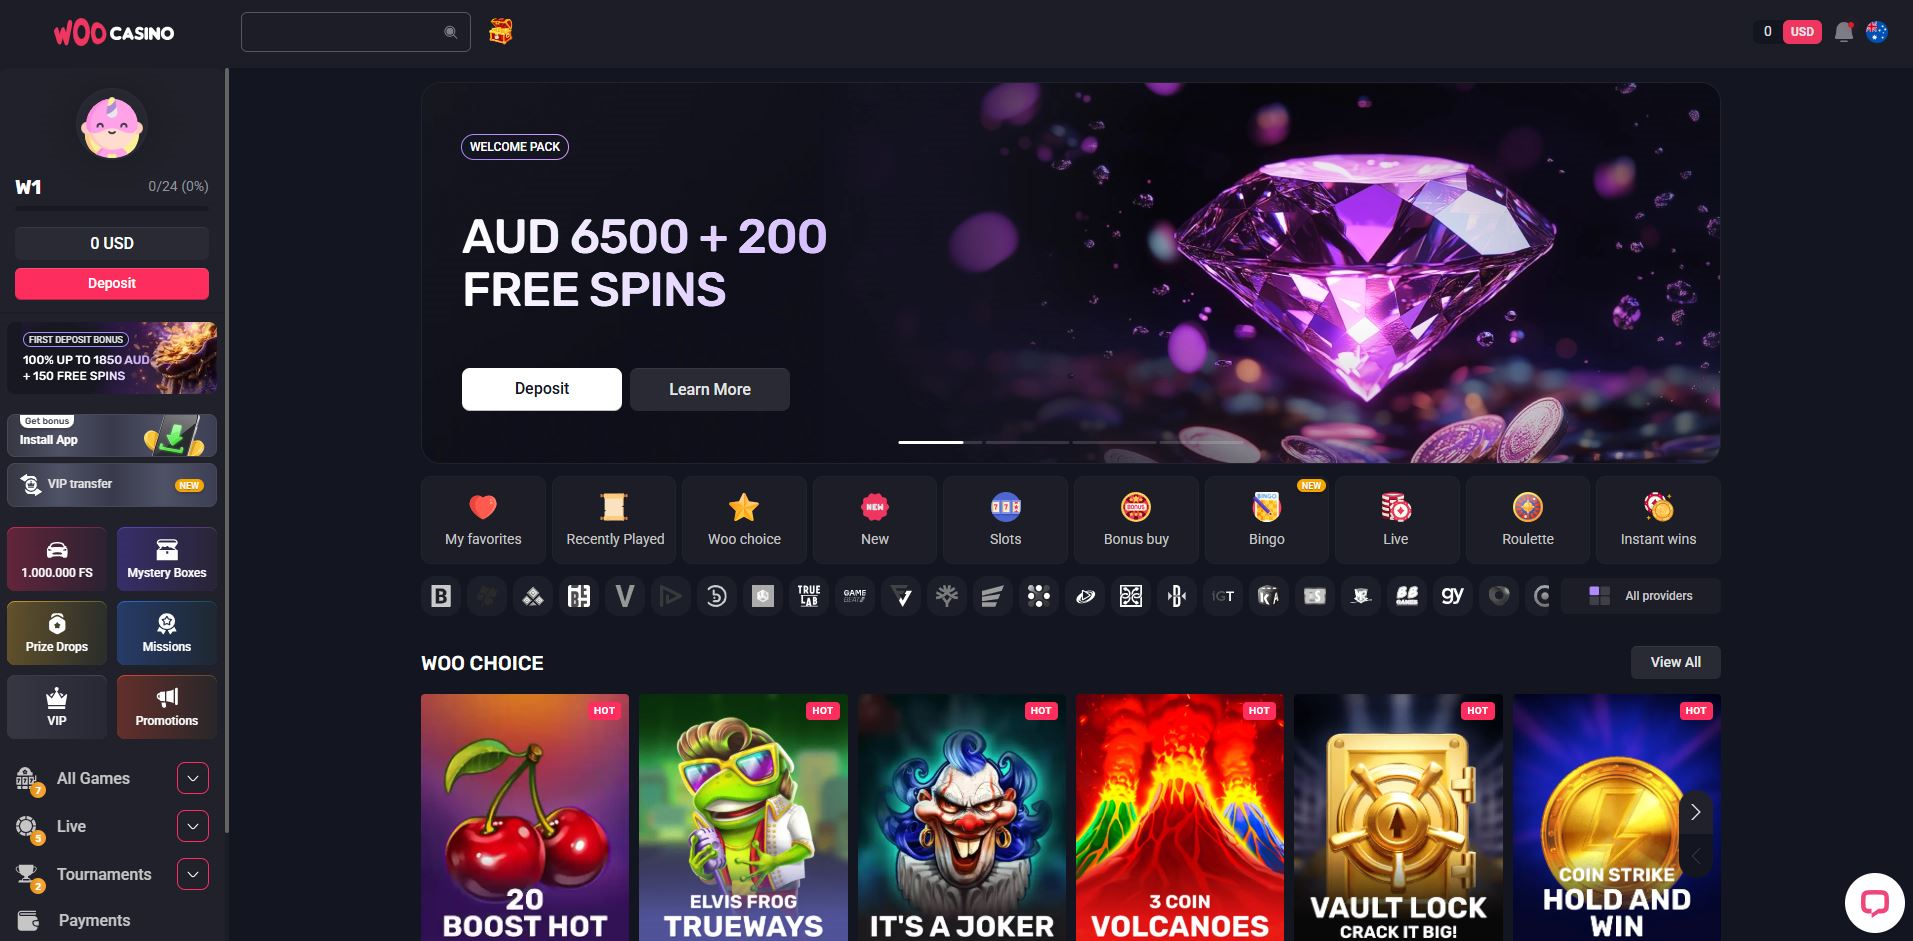Screen dimensions: 1913x941
Task: Expand the Tournaments sidebar section
Action: coord(193,874)
